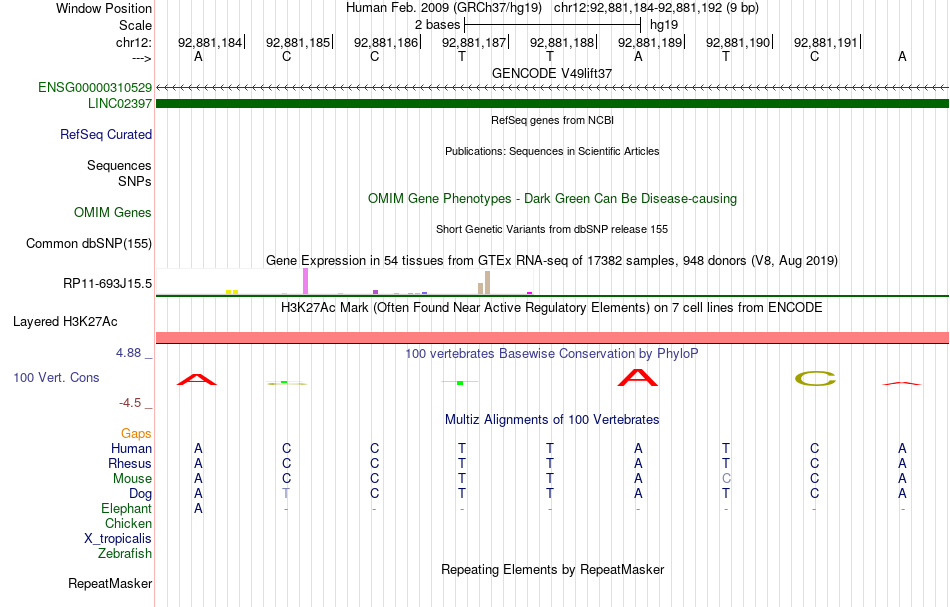950x607 pixels.
Task: Click Repeating Elements by RepeatMasker title
Action: 552,569
